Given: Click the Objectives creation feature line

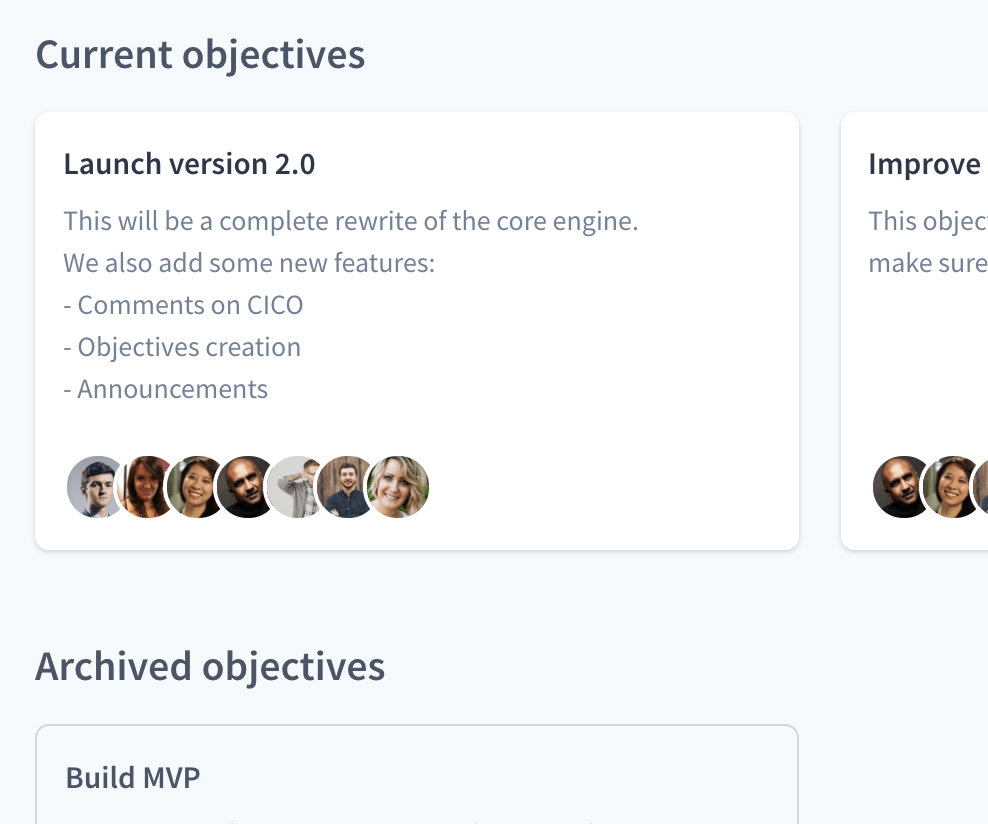Looking at the screenshot, I should tap(182, 348).
